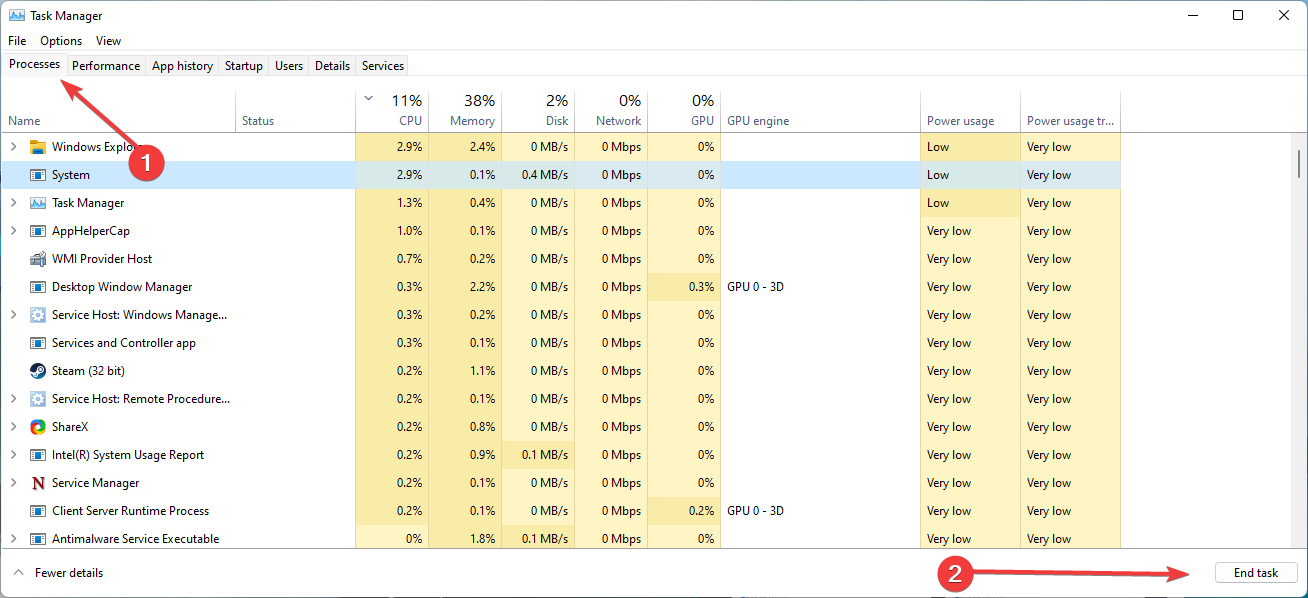Open the View menu
The image size is (1308, 598).
pos(108,41)
